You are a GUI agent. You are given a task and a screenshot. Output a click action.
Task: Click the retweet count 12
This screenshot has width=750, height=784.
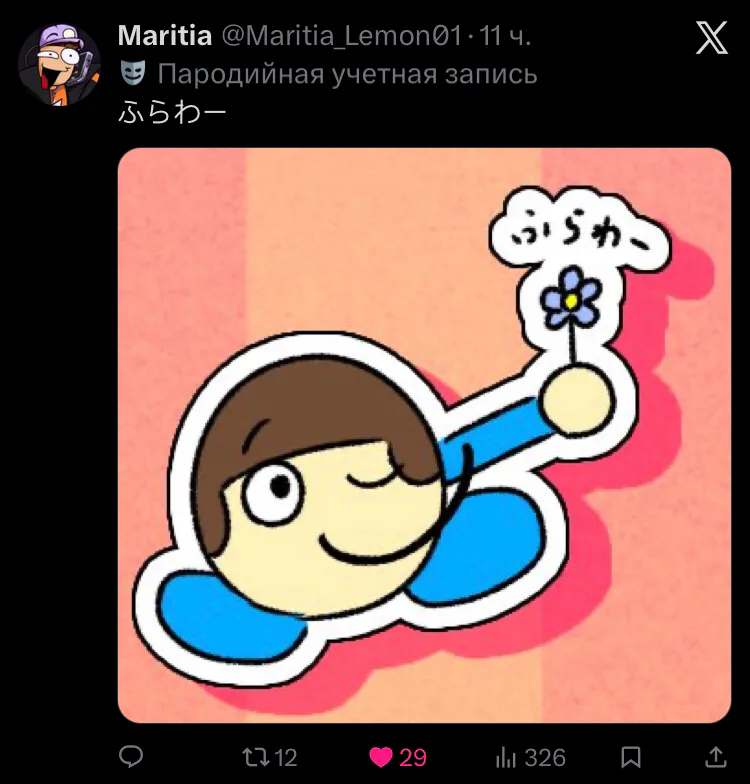(286, 757)
